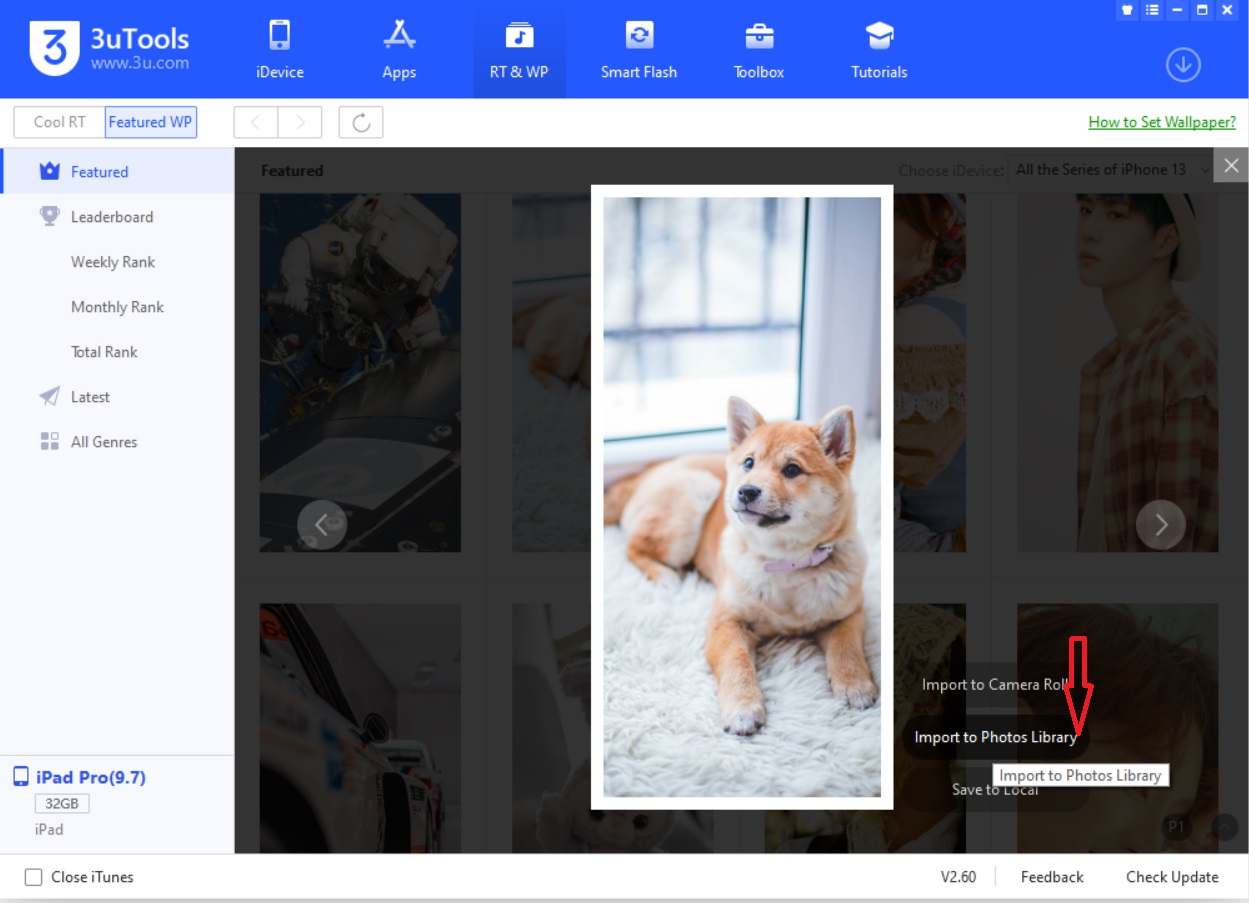Viewport: 1249px width, 903px height.
Task: Expand the Choose iDevice dropdown
Action: pos(1108,170)
